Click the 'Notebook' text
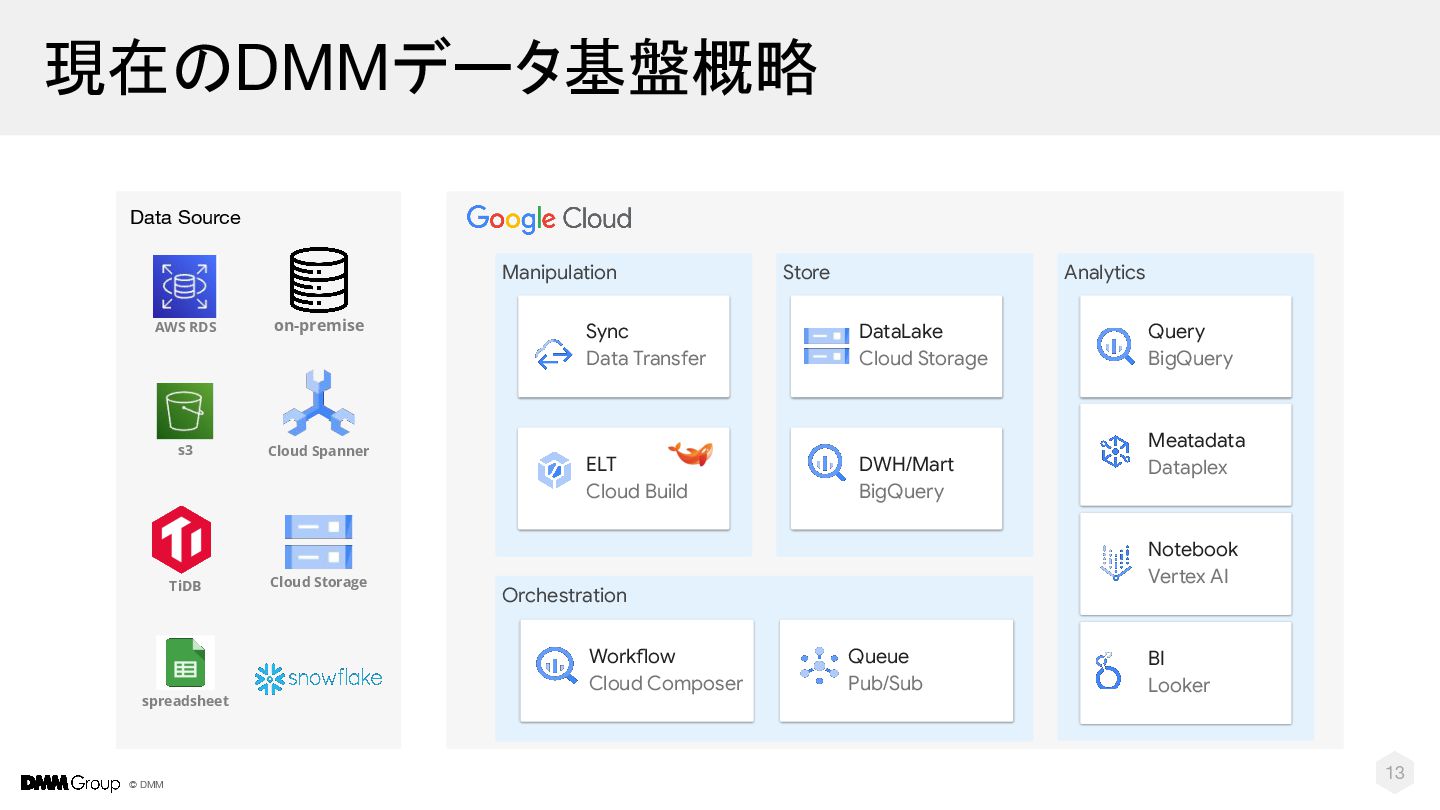The height and width of the screenshot is (810, 1440). [x=1193, y=549]
